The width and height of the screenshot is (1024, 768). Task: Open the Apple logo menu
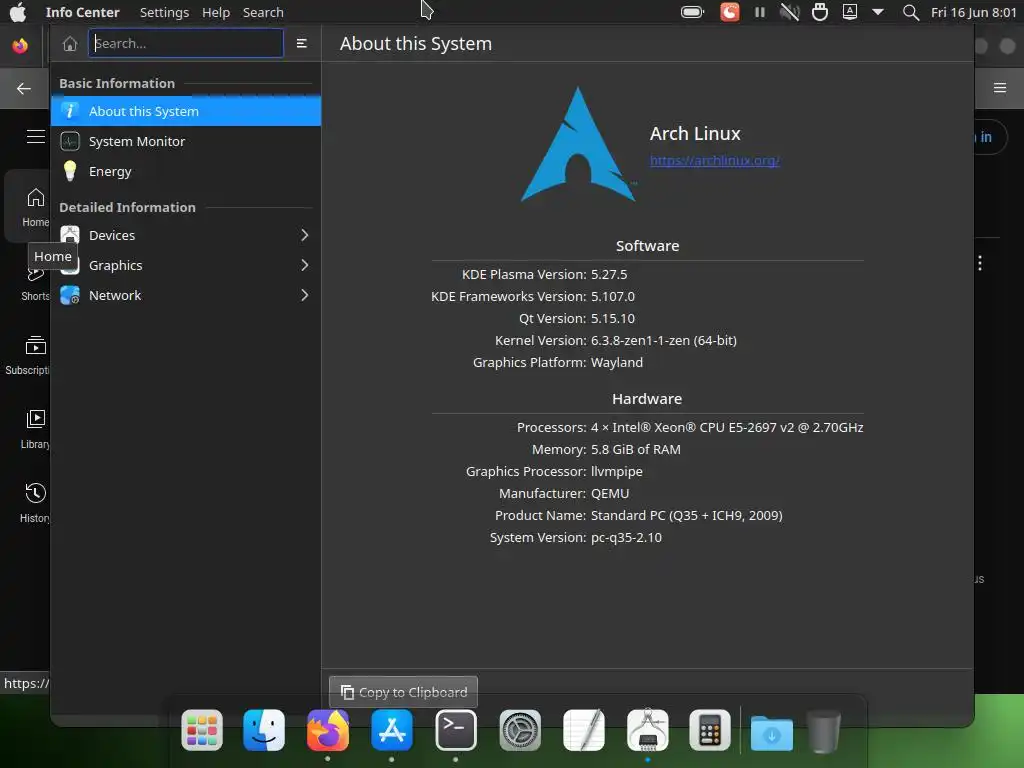pos(18,12)
